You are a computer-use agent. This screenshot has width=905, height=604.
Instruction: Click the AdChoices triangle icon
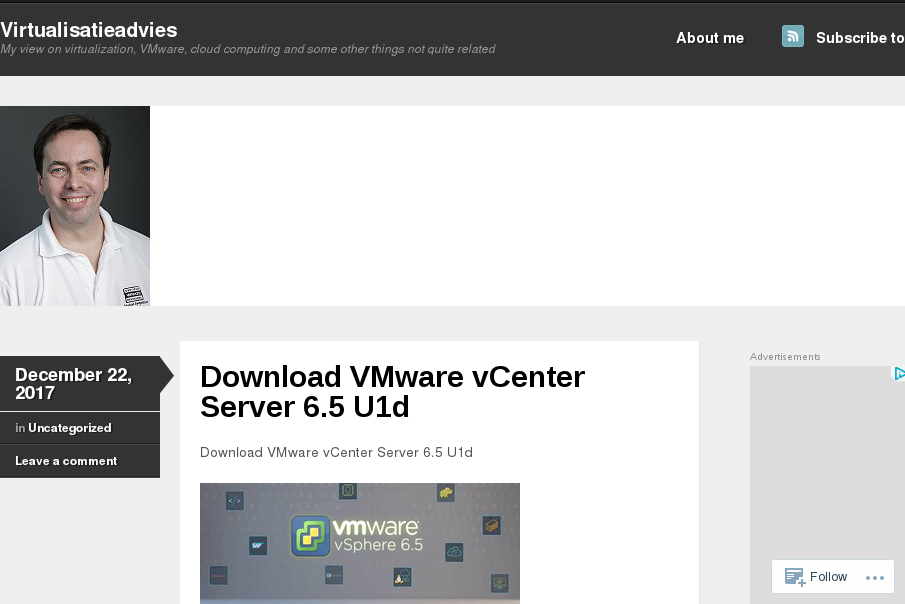pyautogui.click(x=899, y=374)
